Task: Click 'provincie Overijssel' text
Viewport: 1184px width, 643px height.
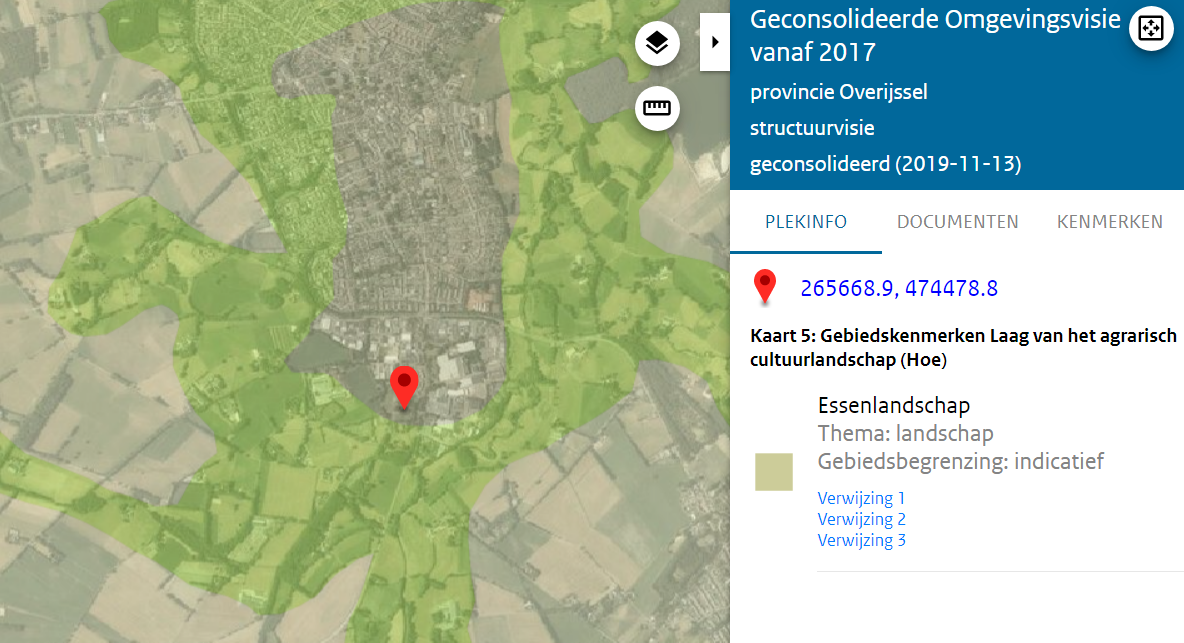Action: pos(839,92)
